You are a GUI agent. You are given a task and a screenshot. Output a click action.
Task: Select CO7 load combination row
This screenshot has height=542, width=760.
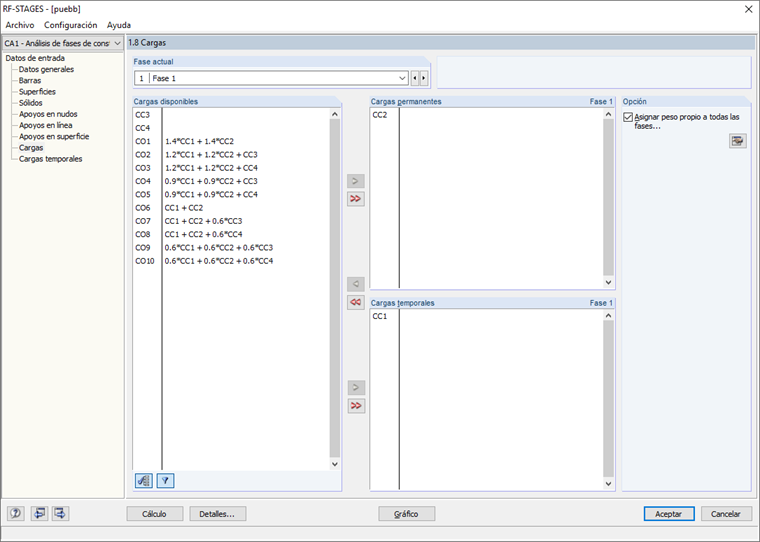coord(231,221)
